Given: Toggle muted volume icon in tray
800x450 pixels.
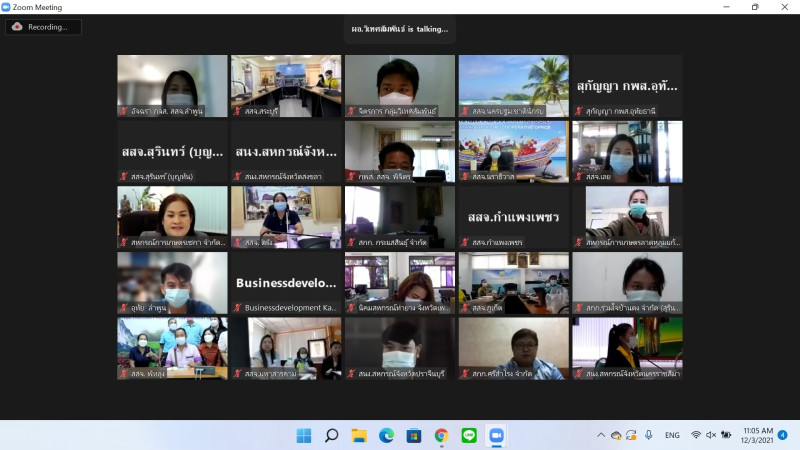Looking at the screenshot, I should pos(711,435).
